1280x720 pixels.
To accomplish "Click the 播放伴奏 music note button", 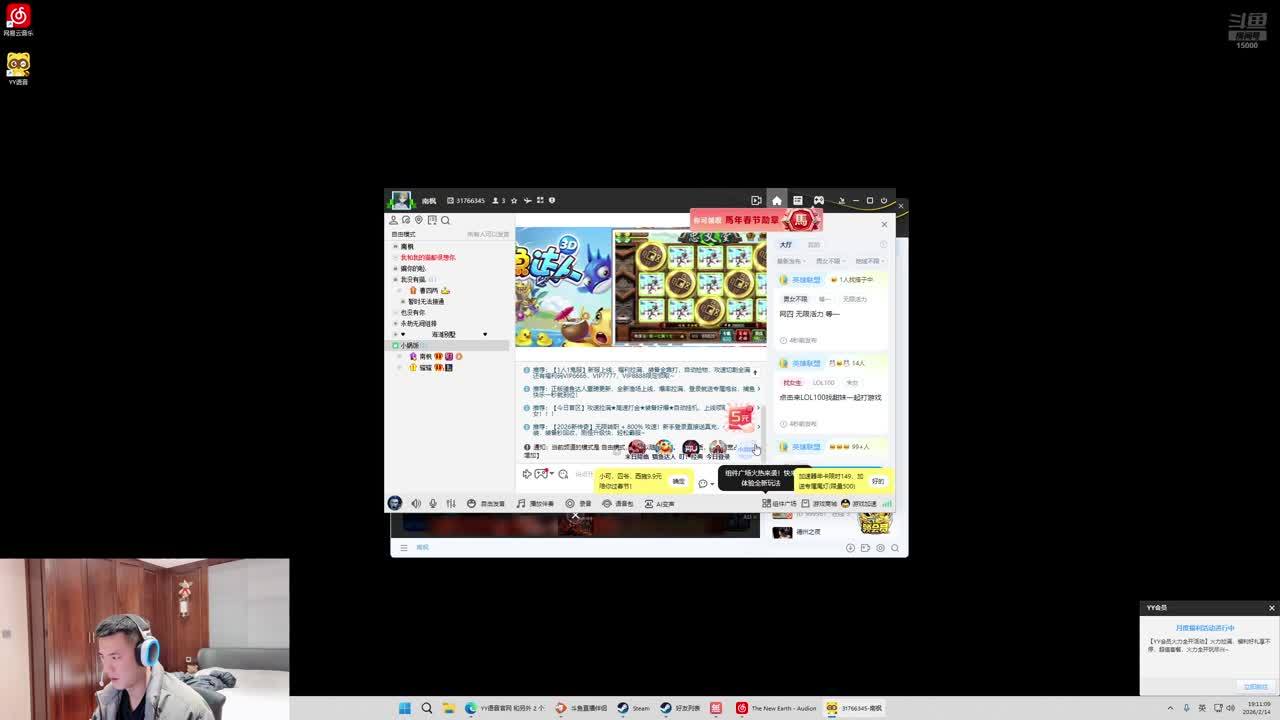I will tap(535, 503).
